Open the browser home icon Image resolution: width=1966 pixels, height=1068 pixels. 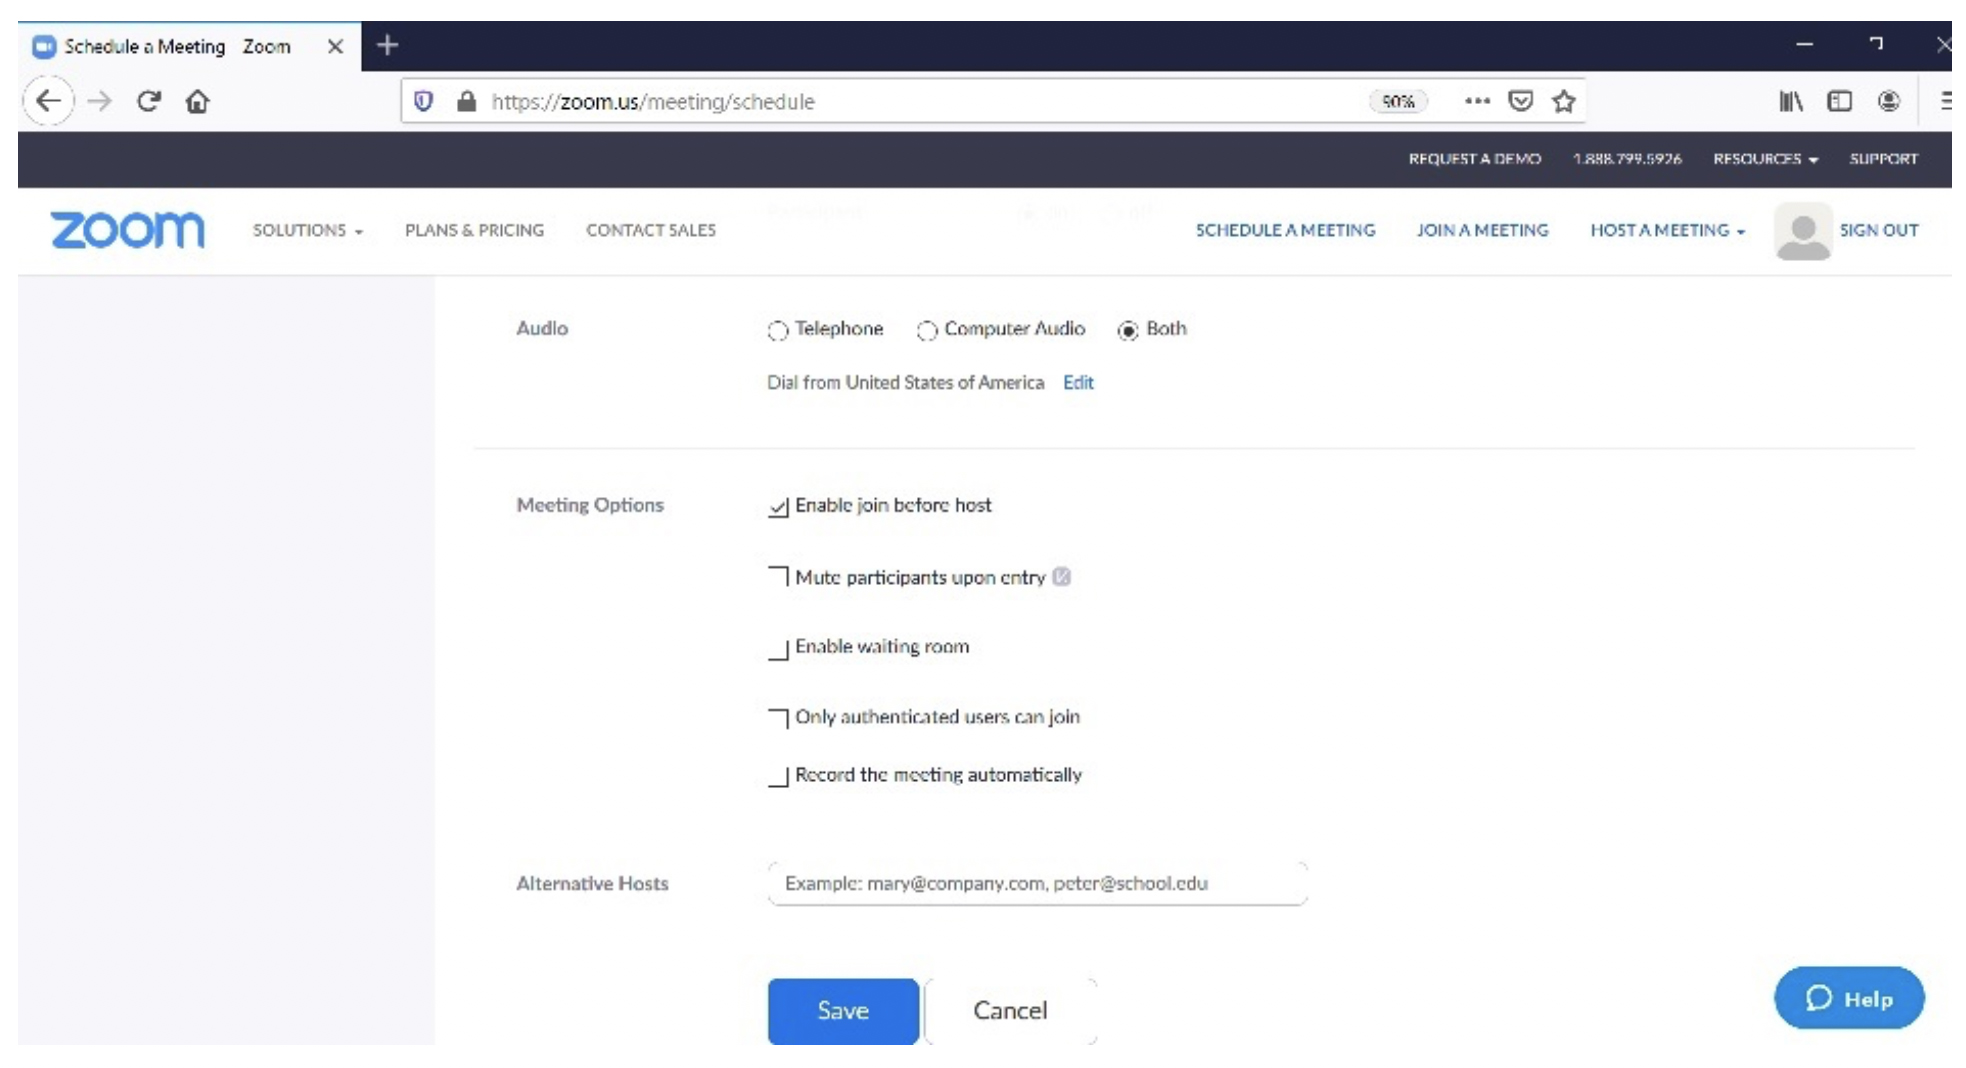coord(198,101)
